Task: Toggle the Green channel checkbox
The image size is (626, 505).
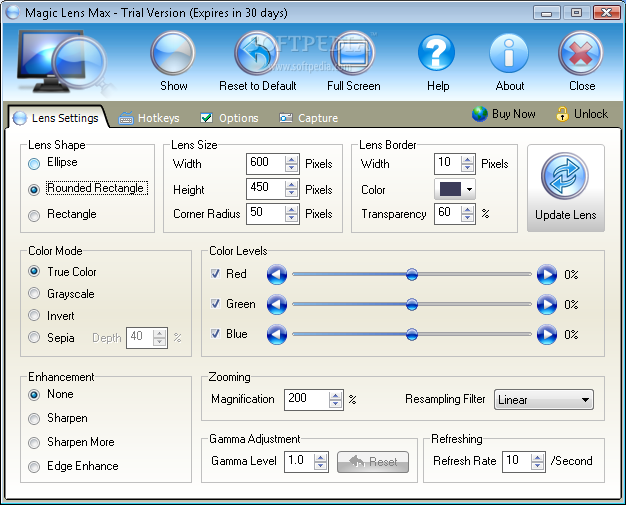Action: pyautogui.click(x=215, y=303)
